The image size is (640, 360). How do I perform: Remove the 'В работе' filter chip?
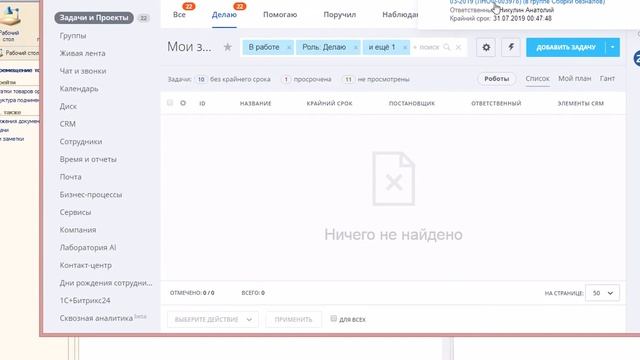[x=289, y=48]
